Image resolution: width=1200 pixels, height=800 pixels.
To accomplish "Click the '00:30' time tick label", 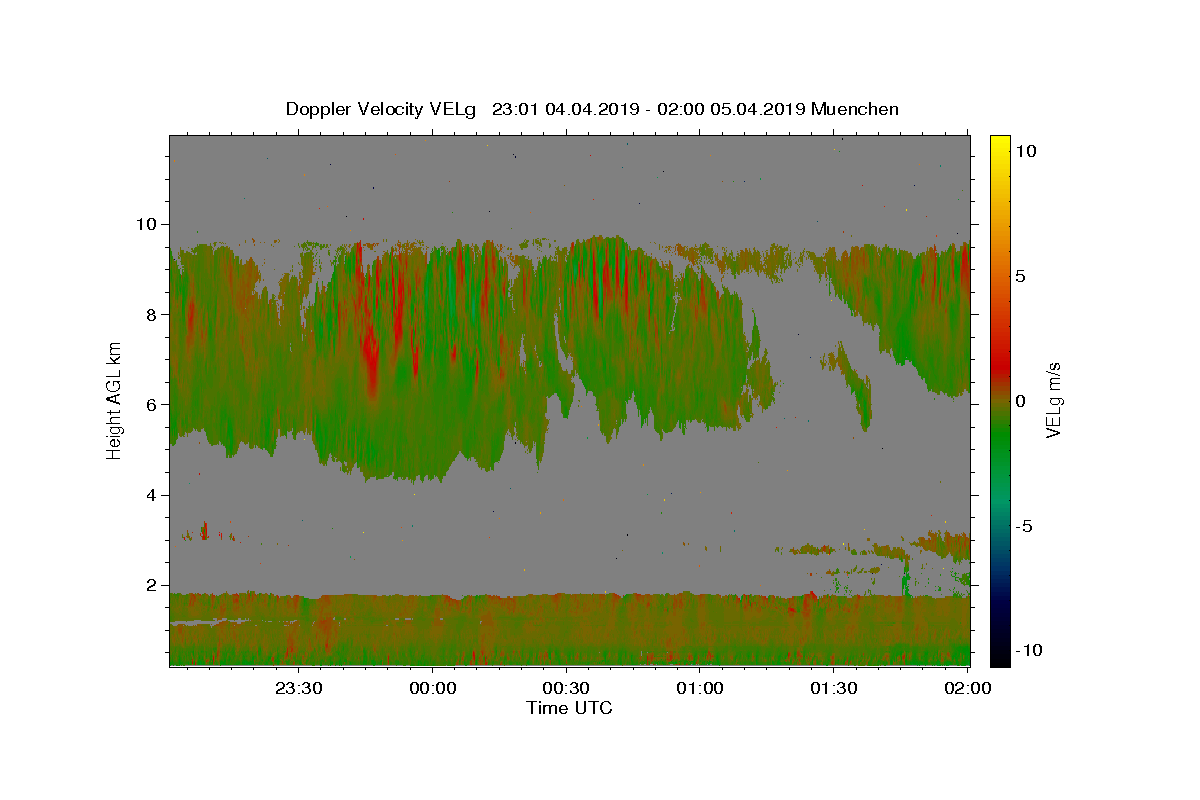I will (566, 689).
